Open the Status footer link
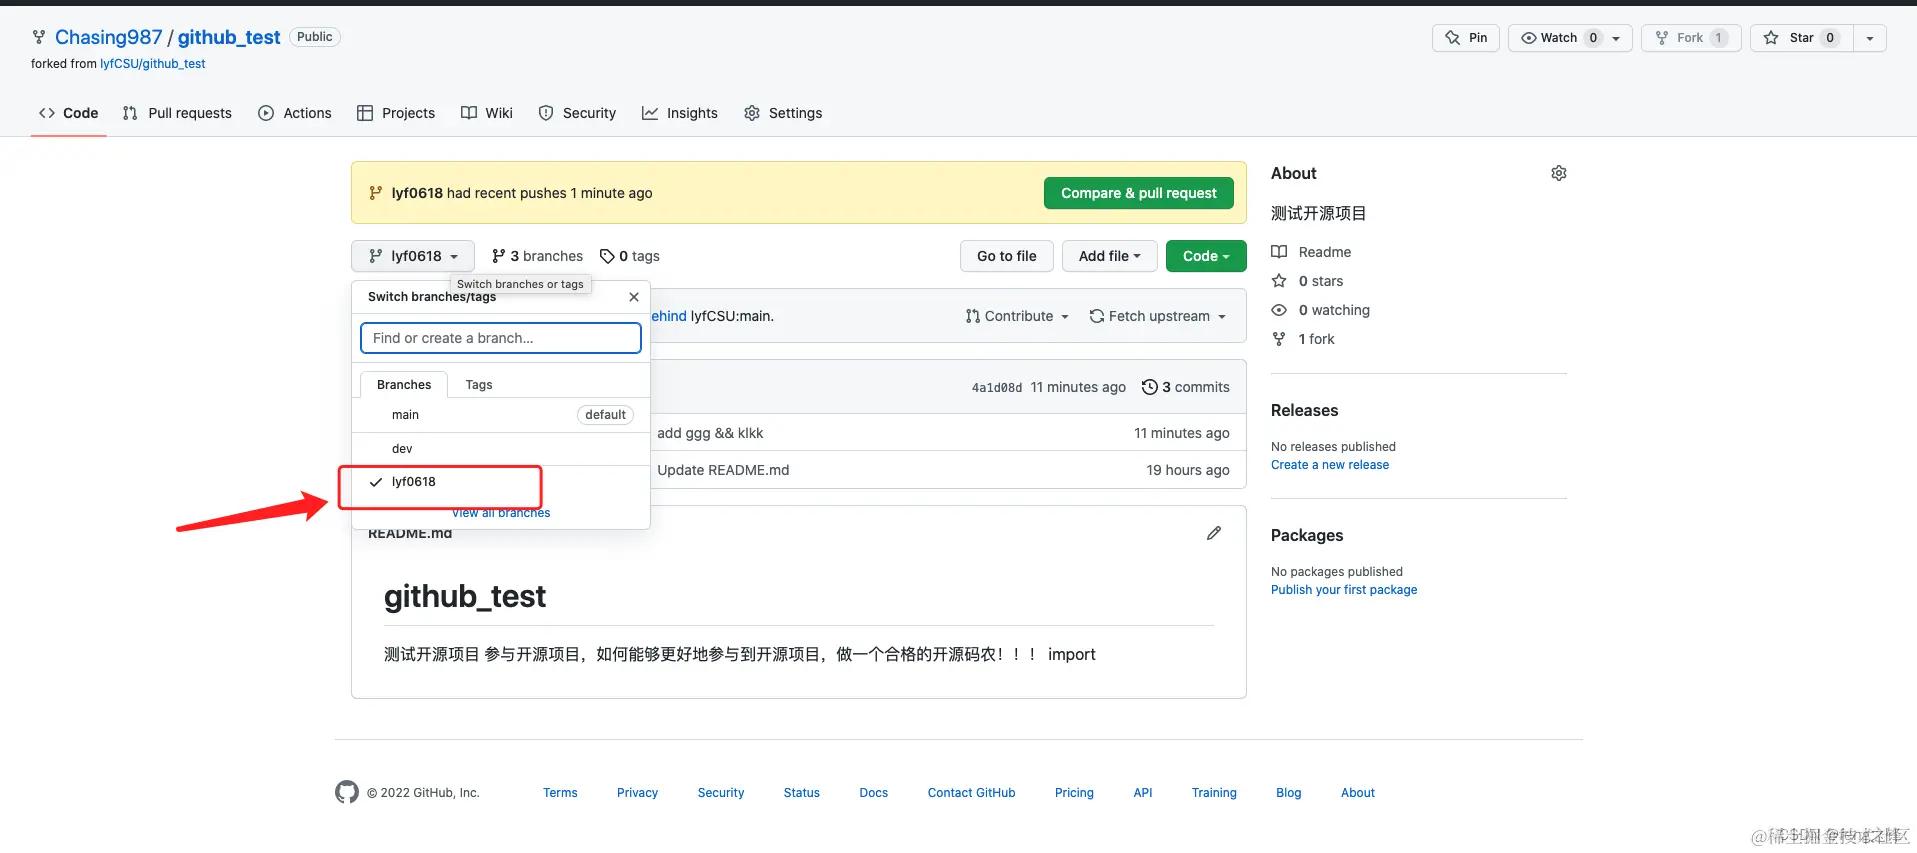This screenshot has width=1917, height=853. (802, 793)
